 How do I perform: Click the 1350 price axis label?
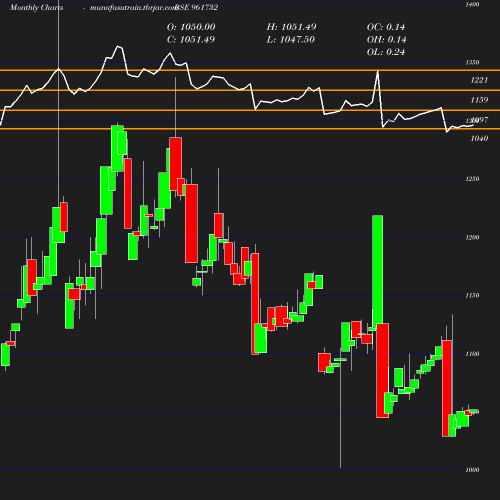coord(472,63)
